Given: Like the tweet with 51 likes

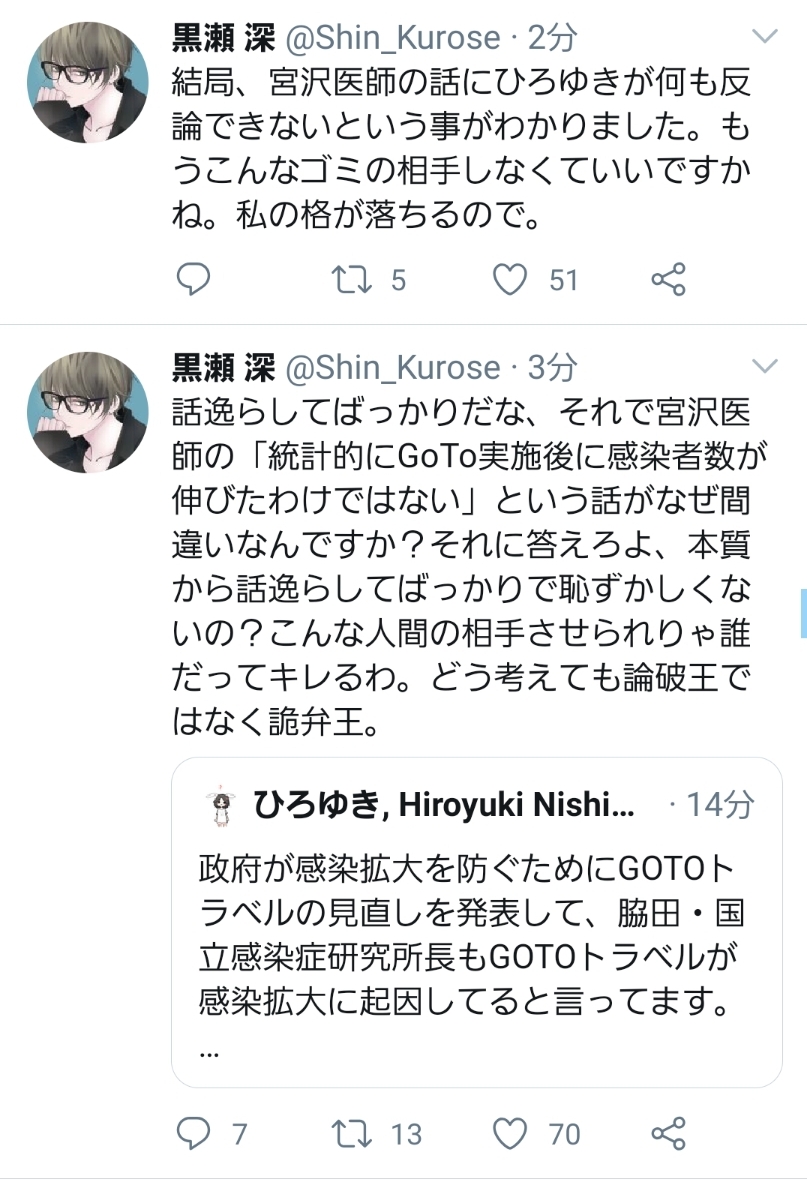Looking at the screenshot, I should click(510, 279).
